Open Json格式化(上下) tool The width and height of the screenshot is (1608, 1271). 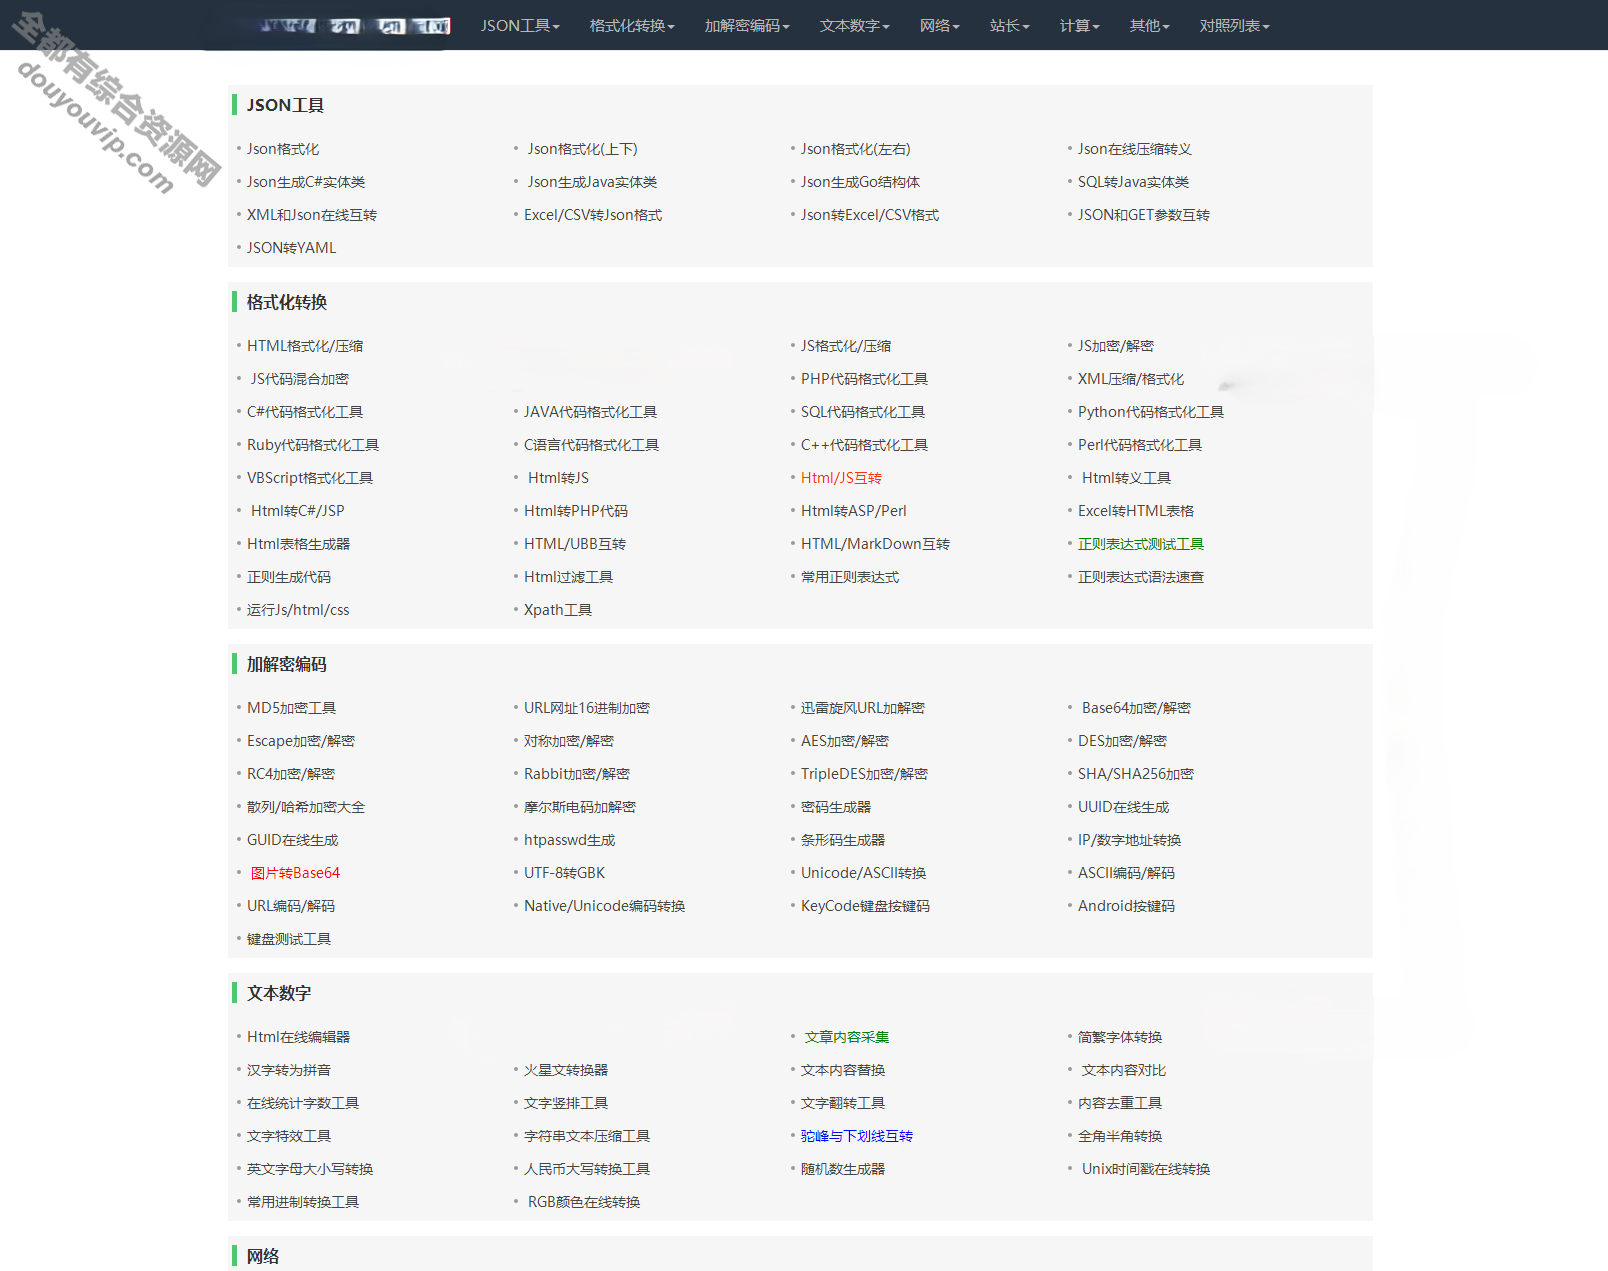pyautogui.click(x=583, y=149)
